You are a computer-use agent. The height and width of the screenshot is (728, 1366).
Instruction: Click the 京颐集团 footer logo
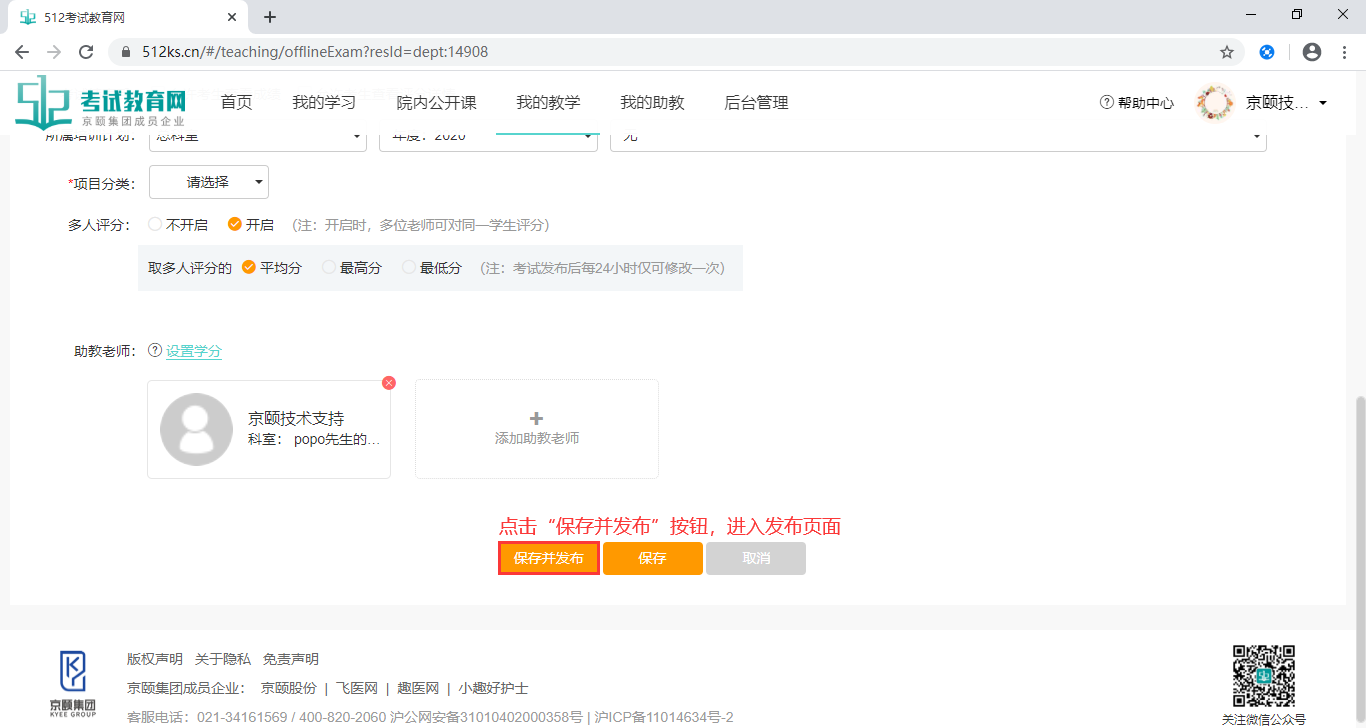coord(73,685)
